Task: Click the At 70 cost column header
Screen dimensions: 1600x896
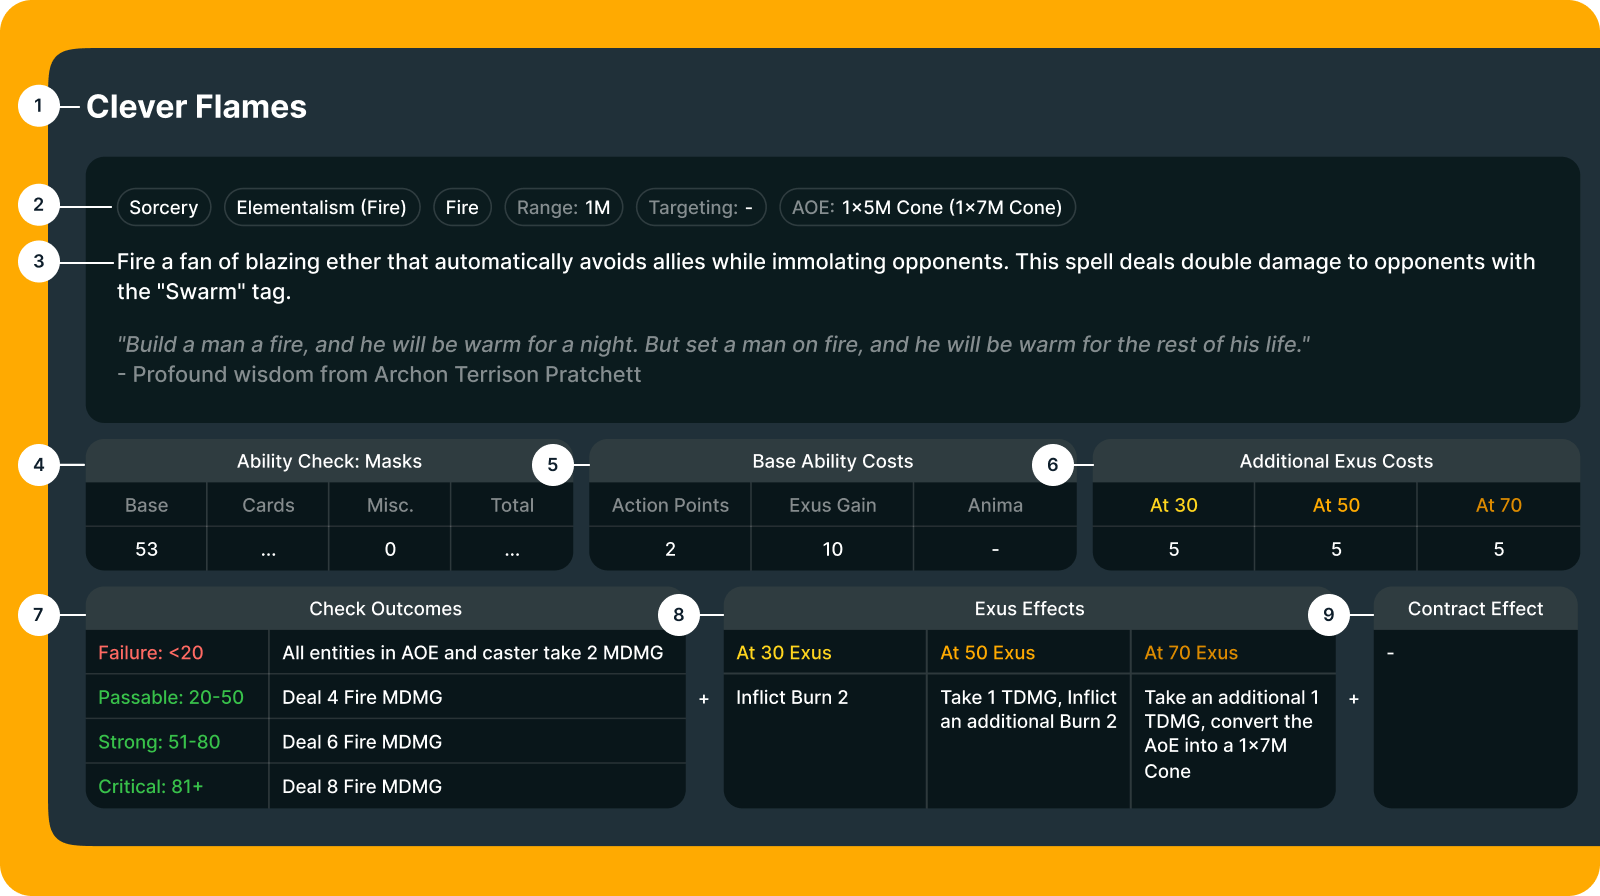Action: [1499, 505]
